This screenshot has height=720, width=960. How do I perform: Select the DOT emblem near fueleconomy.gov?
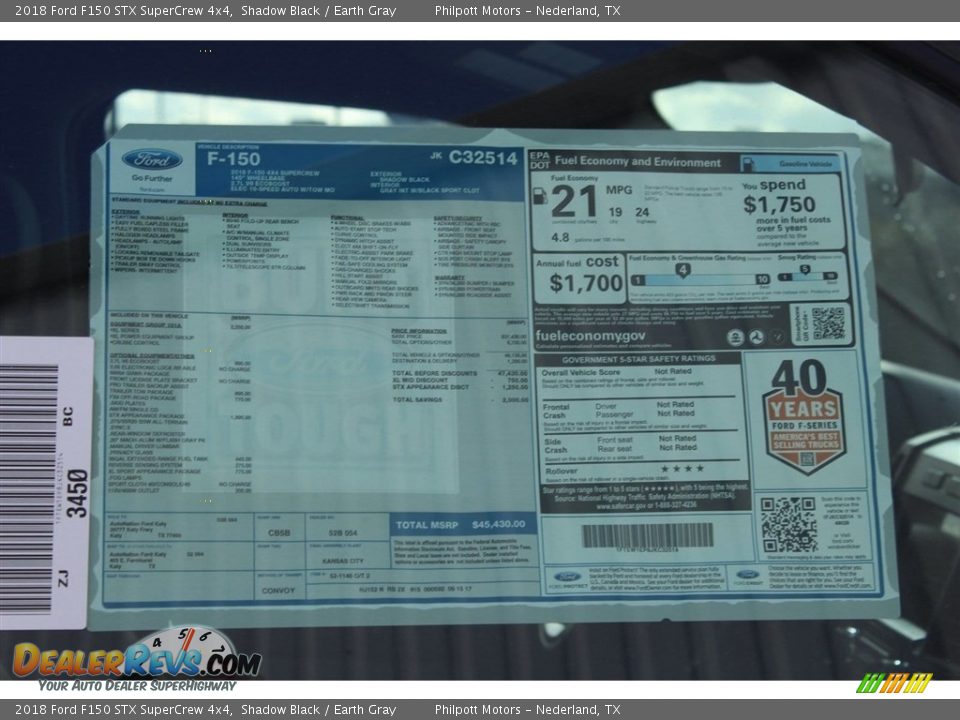(755, 336)
